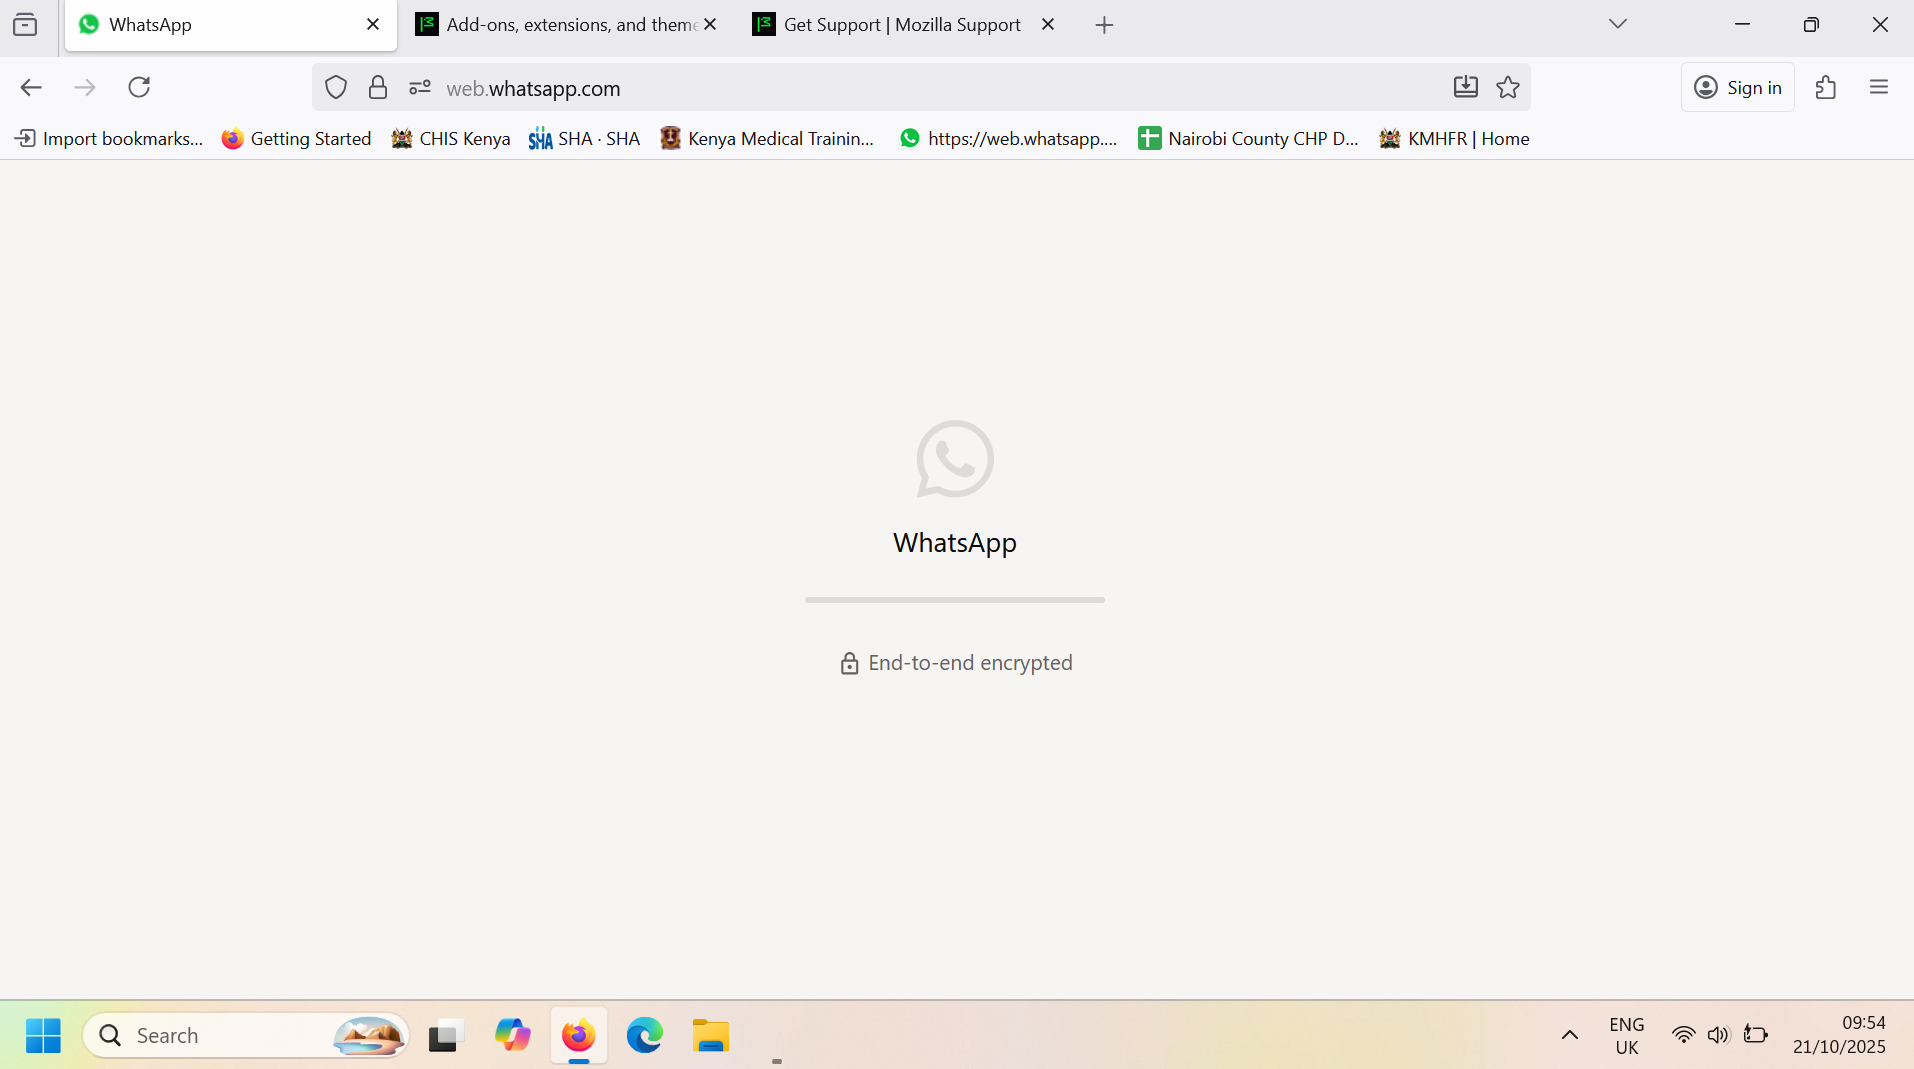Reload the current page

click(139, 88)
